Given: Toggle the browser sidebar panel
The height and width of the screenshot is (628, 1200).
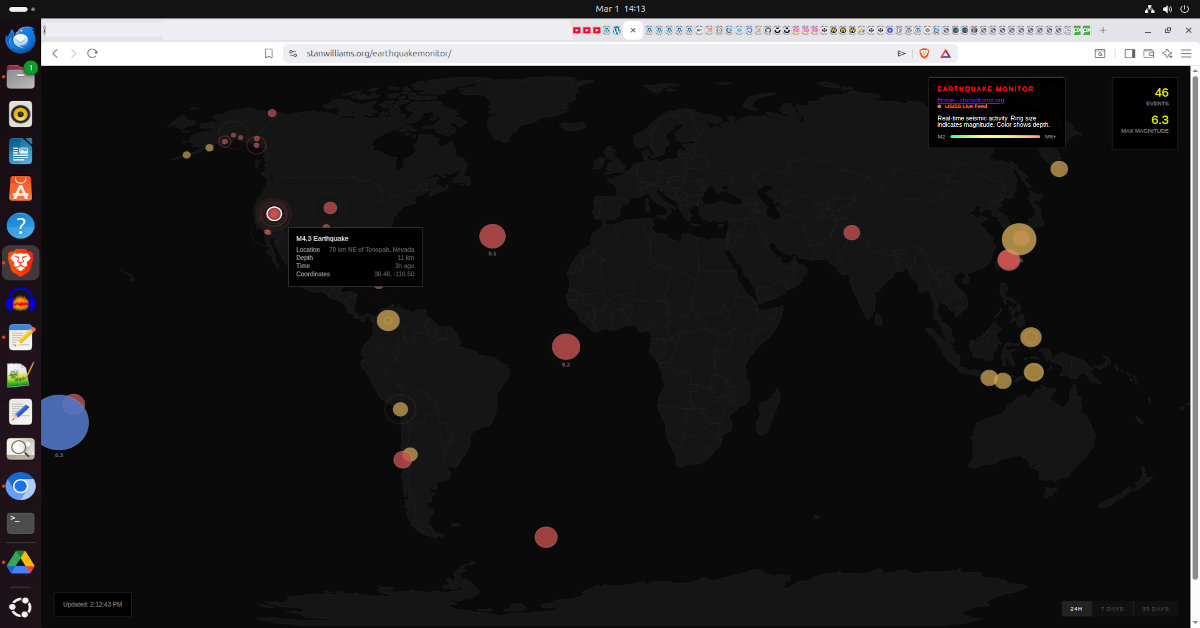Looking at the screenshot, I should click(x=1129, y=53).
